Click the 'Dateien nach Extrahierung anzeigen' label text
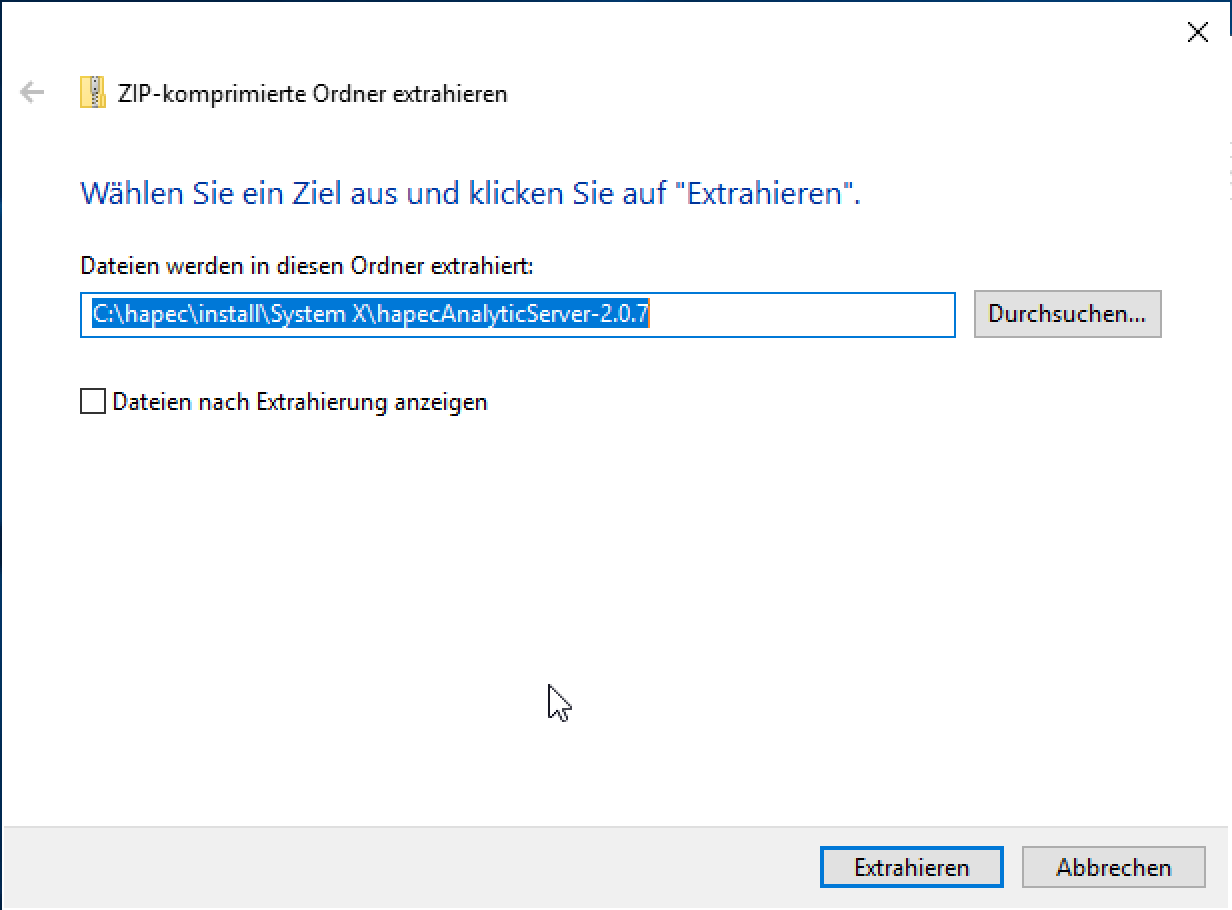Viewport: 1232px width, 910px height. click(299, 402)
